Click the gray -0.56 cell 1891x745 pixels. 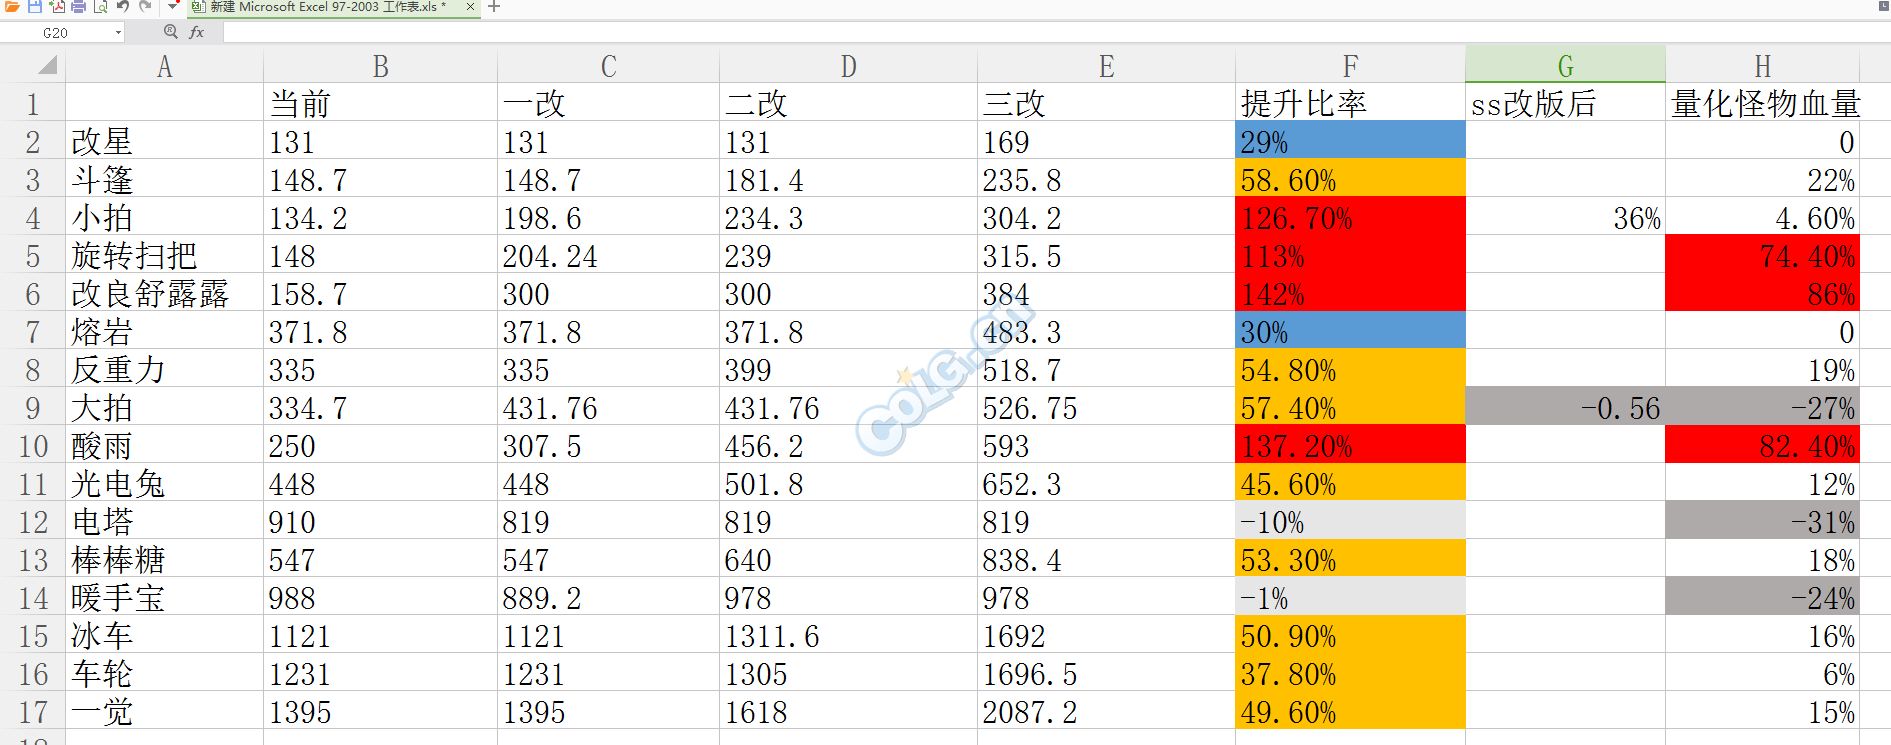[x=1565, y=407]
